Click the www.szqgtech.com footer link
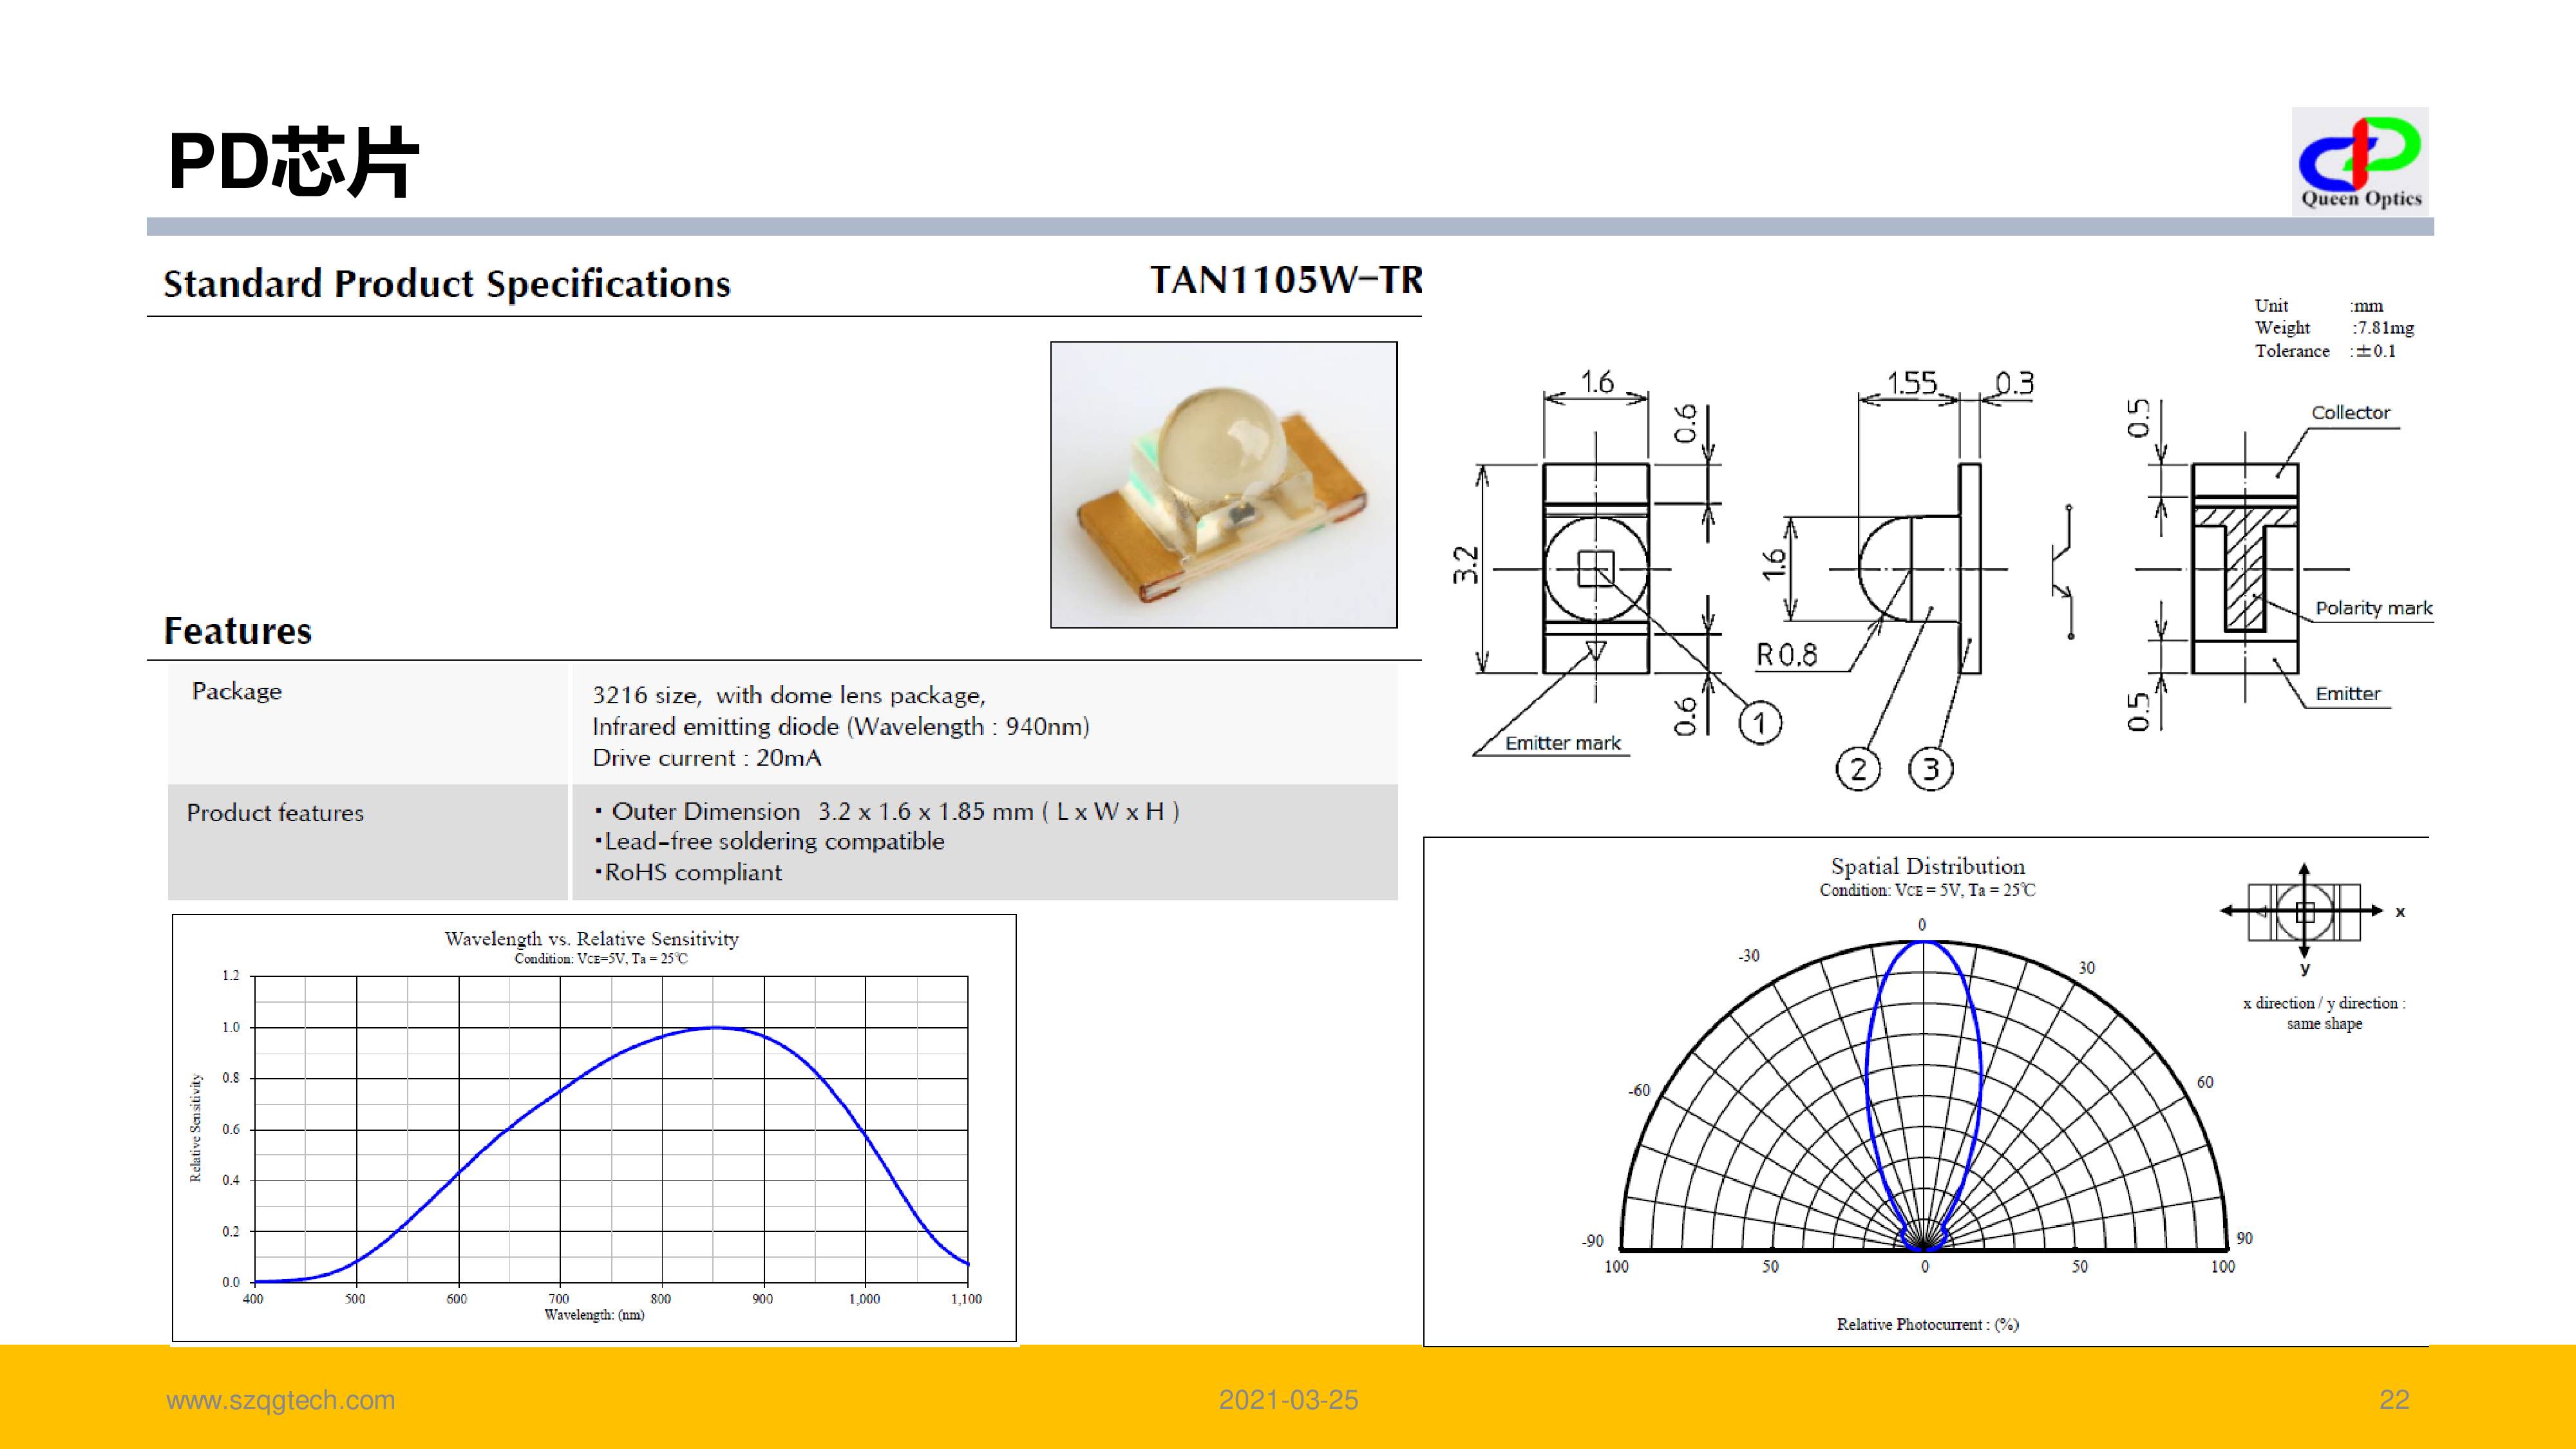2576x1449 pixels. [x=280, y=1399]
